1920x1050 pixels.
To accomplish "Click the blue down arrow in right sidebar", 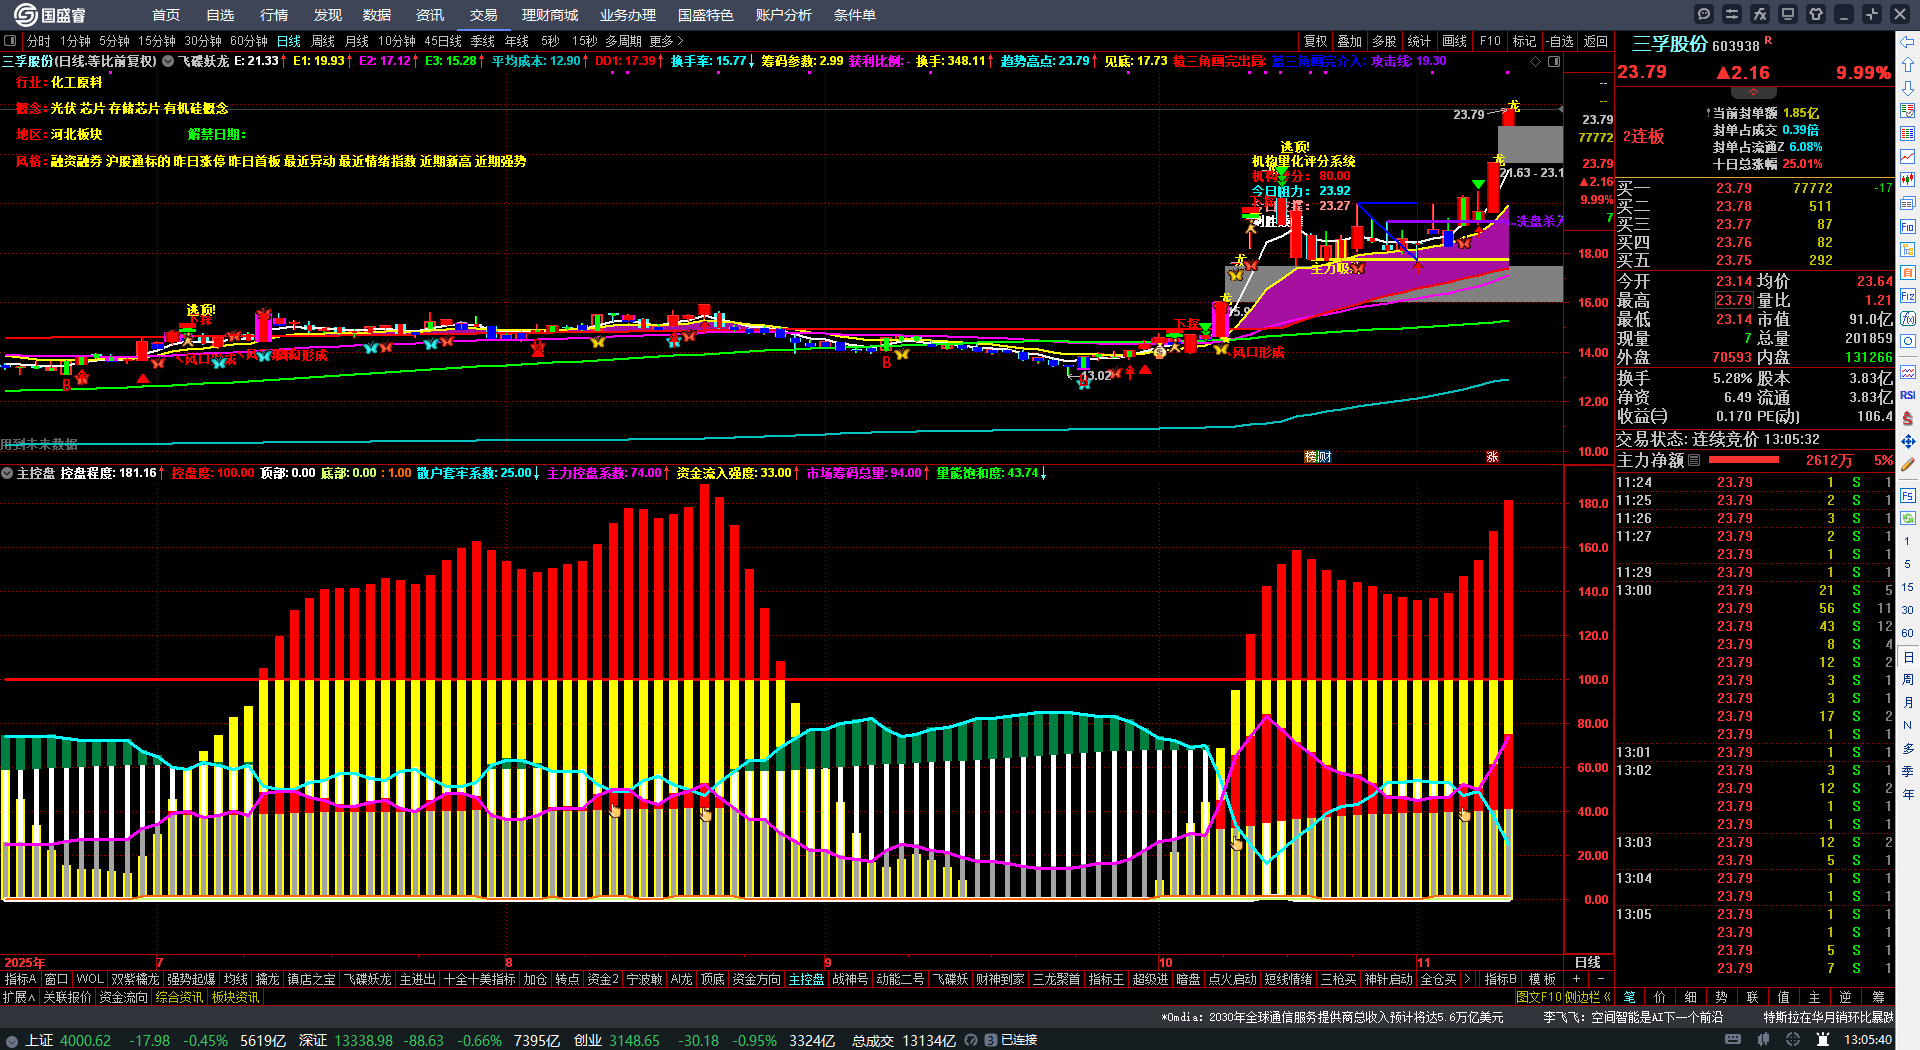I will pyautogui.click(x=1908, y=87).
